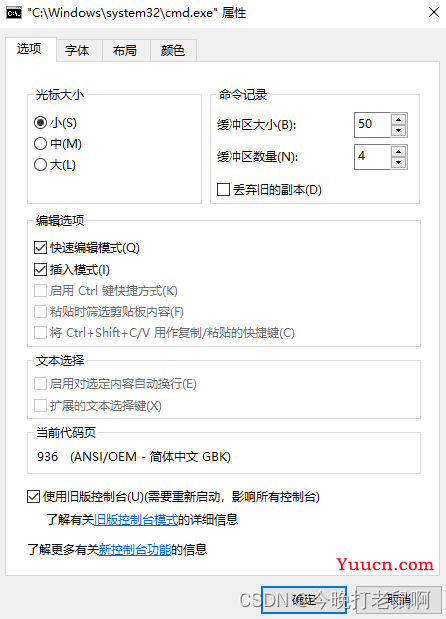Increase buffer size with up arrow

pyautogui.click(x=399, y=120)
